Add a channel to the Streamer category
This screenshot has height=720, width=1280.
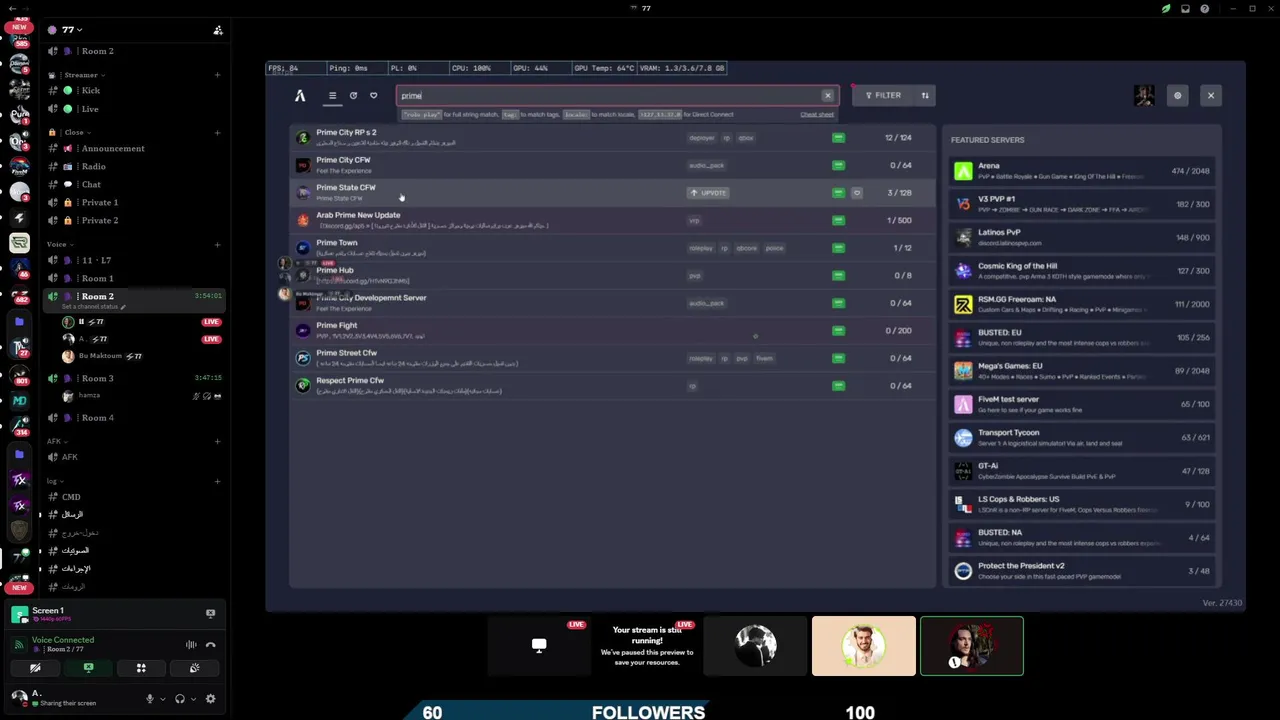(217, 75)
